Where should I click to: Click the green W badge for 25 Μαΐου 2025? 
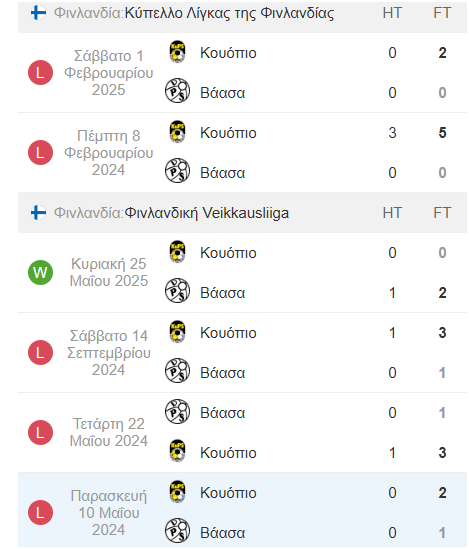40,272
